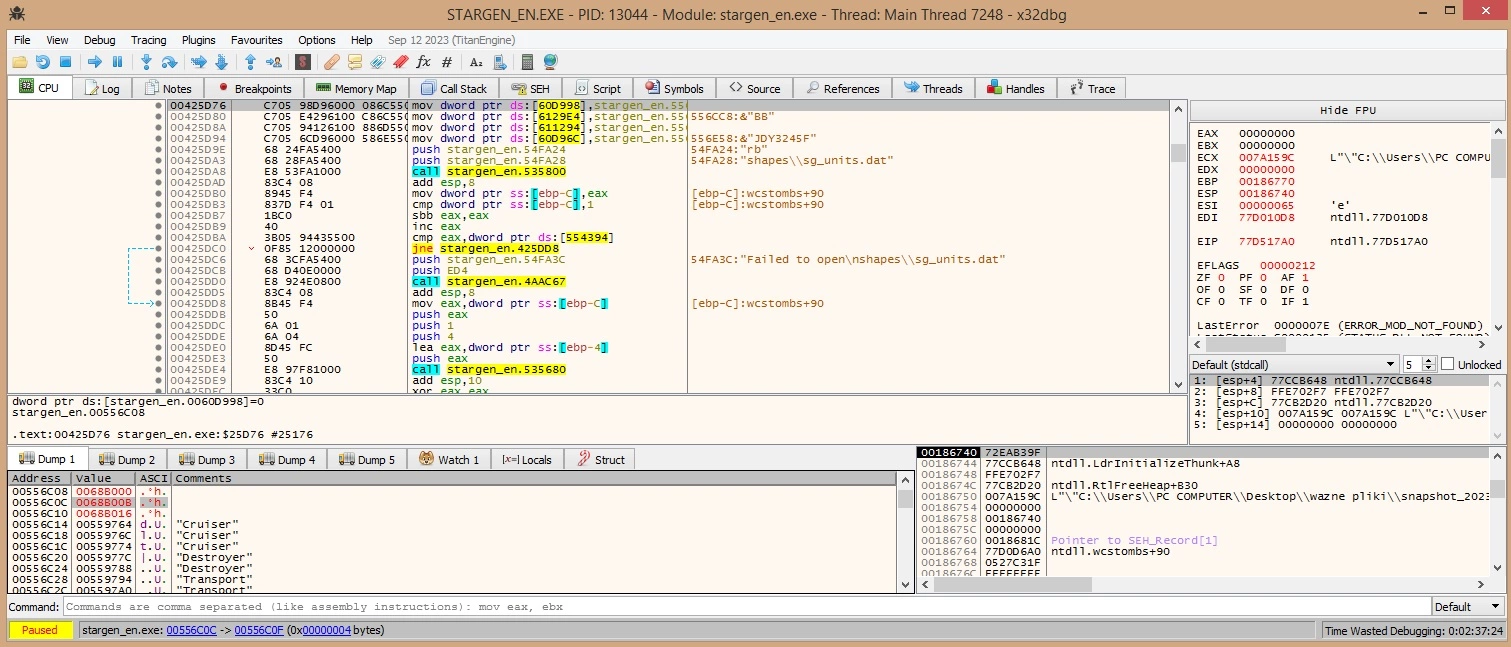Click the Hide FPU button
The image size is (1511, 647).
pyautogui.click(x=1347, y=110)
